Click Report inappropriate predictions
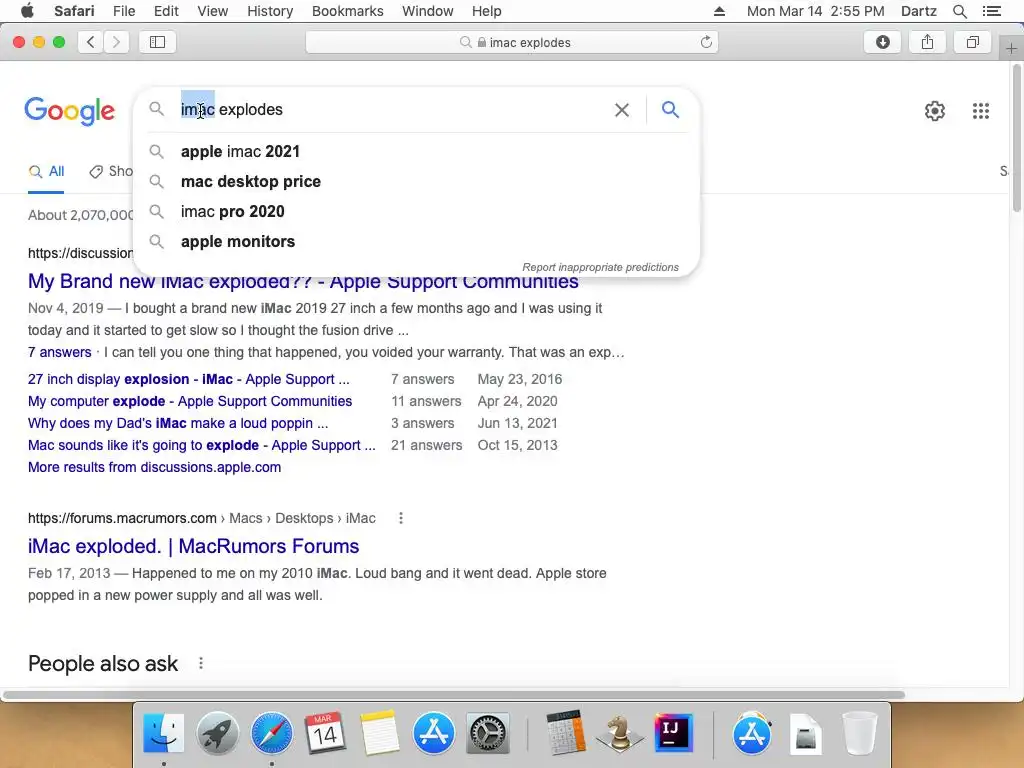Image resolution: width=1024 pixels, height=768 pixels. pyautogui.click(x=600, y=267)
